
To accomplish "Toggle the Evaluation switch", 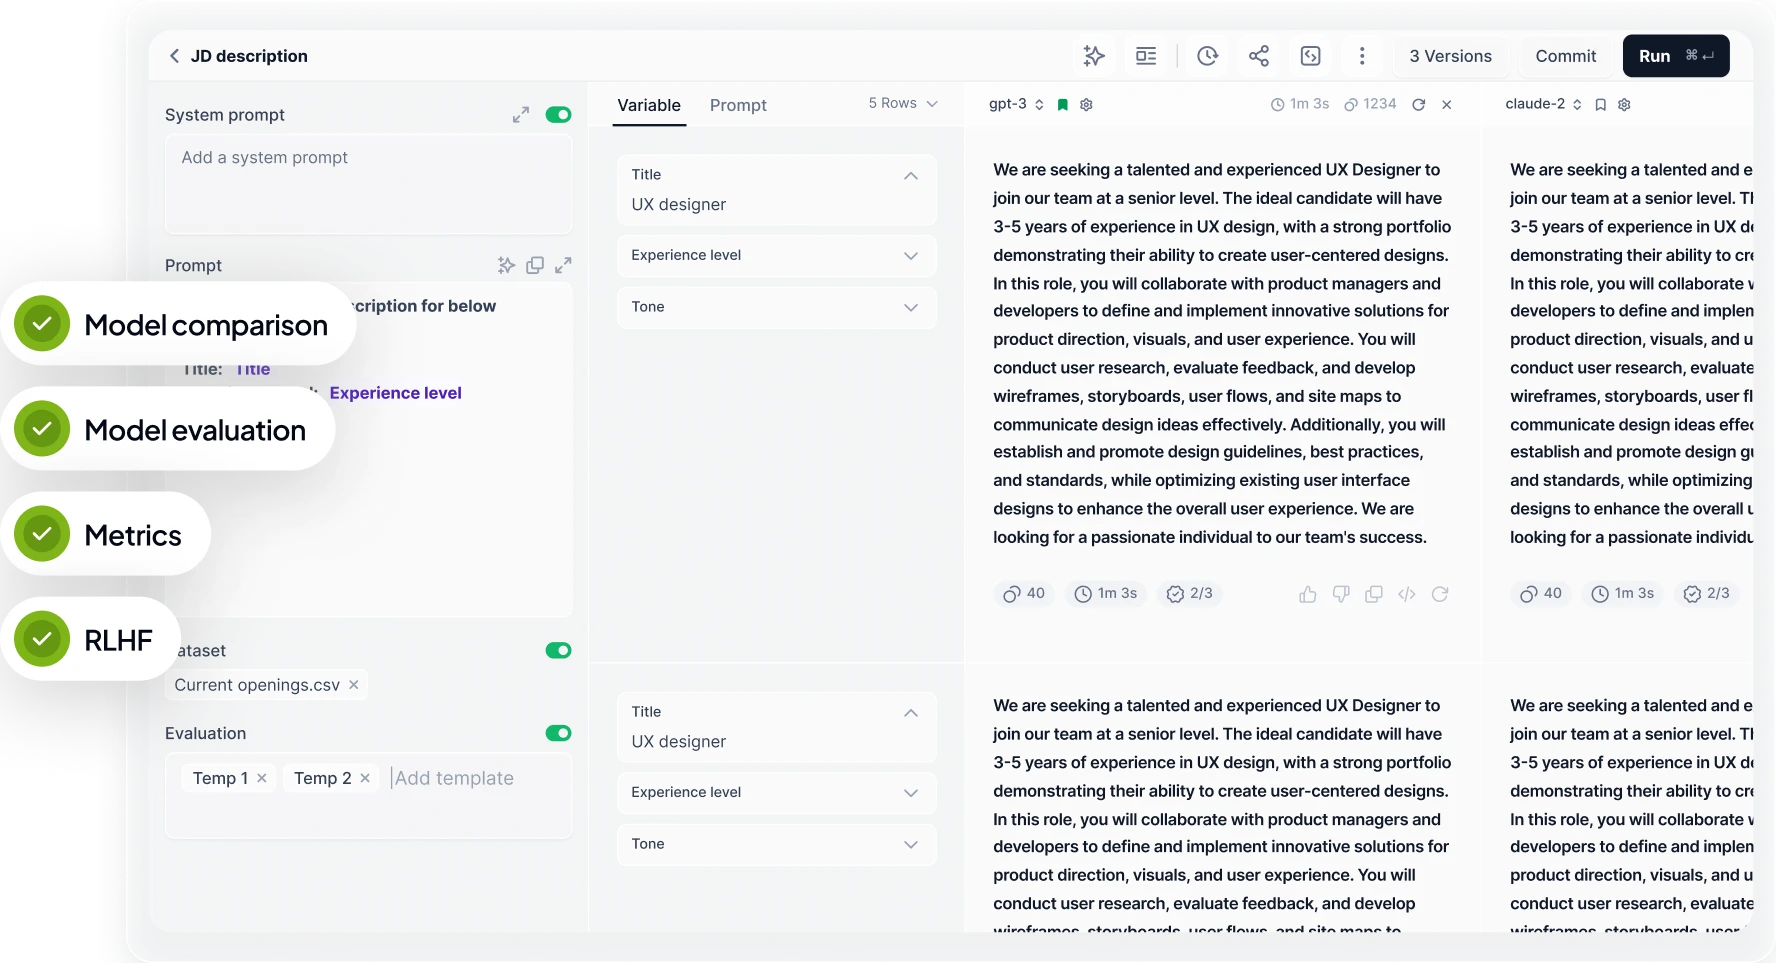I will (x=558, y=733).
